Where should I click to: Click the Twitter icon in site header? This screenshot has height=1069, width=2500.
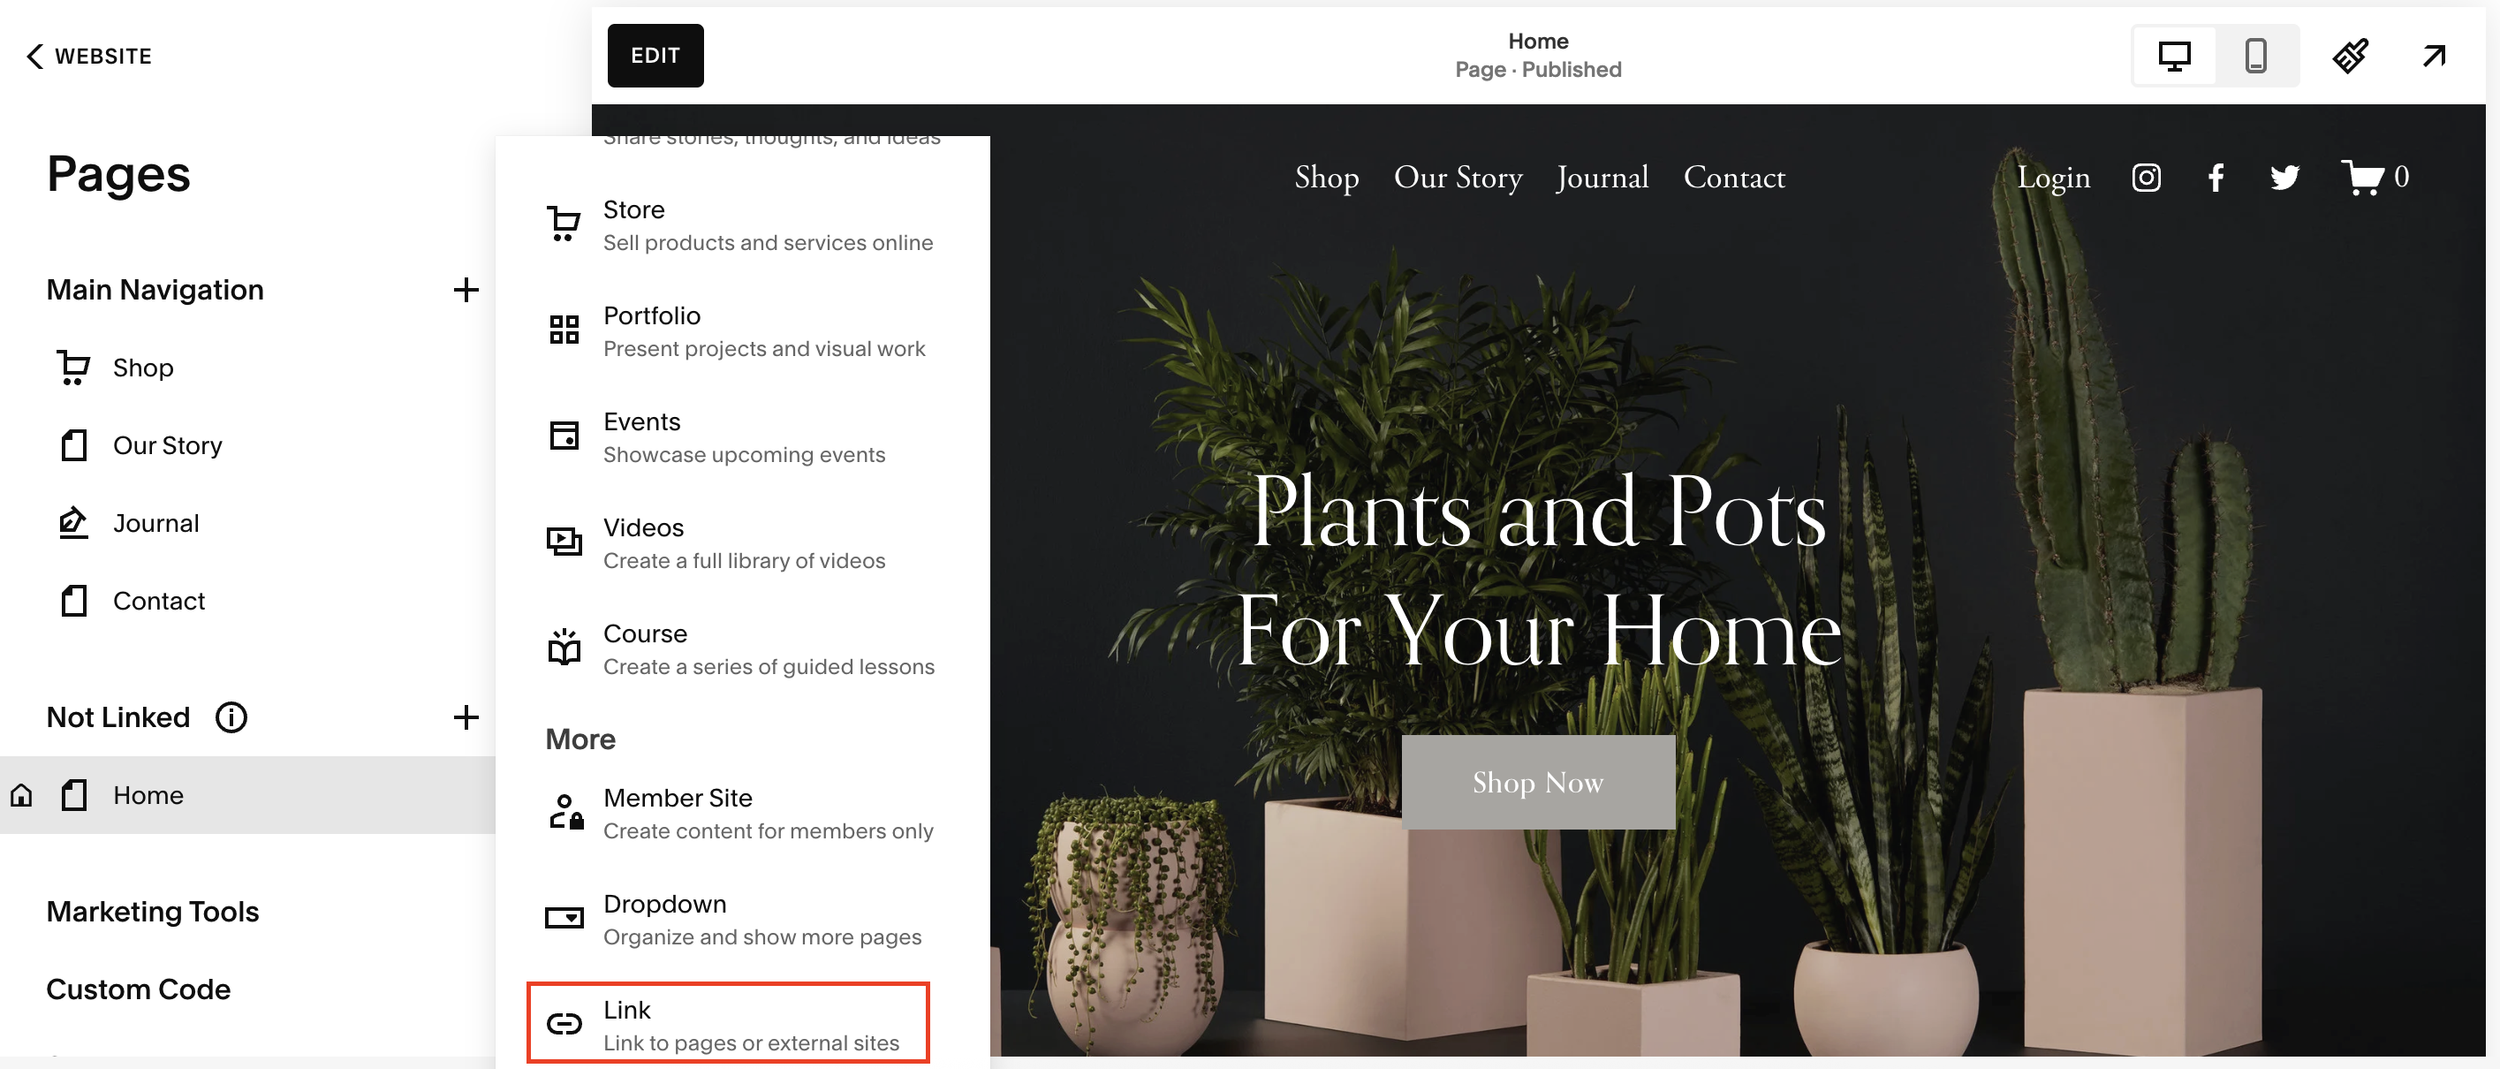2284,178
